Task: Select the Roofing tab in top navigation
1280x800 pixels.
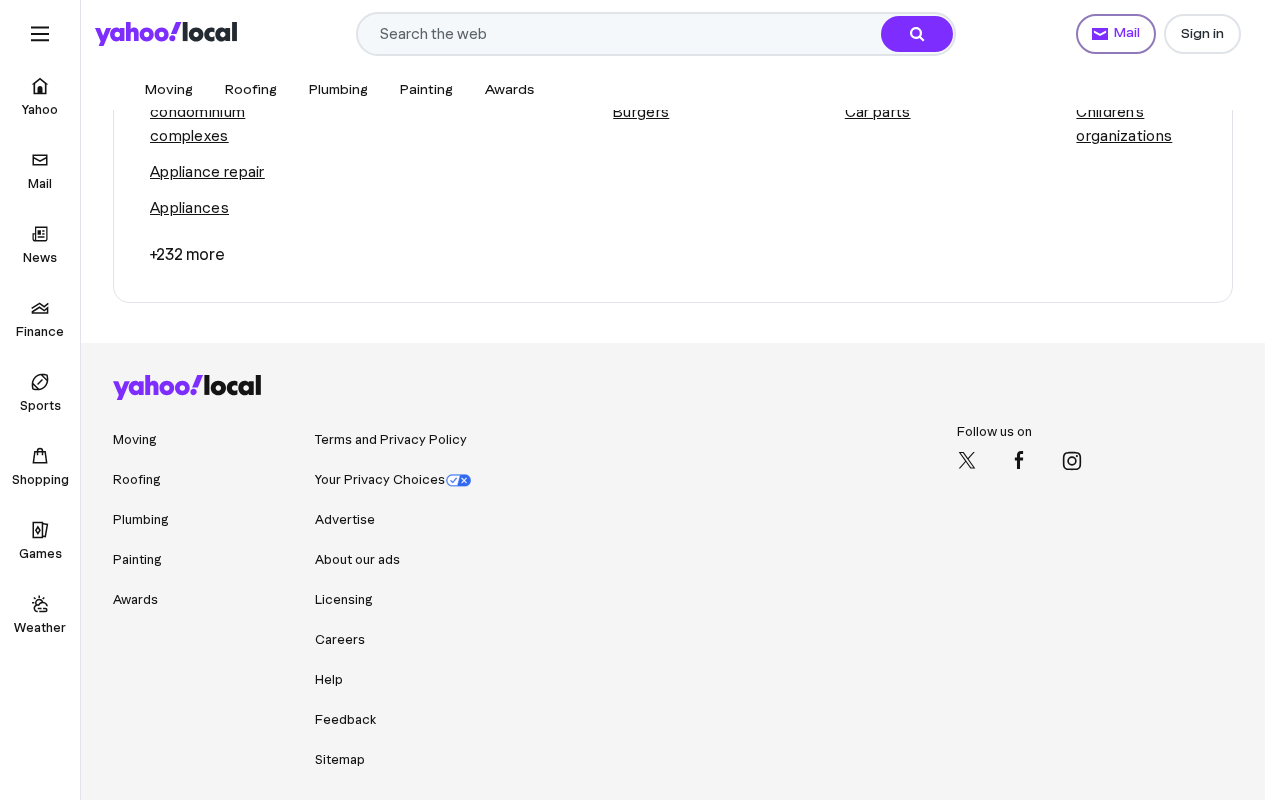Action: point(251,89)
